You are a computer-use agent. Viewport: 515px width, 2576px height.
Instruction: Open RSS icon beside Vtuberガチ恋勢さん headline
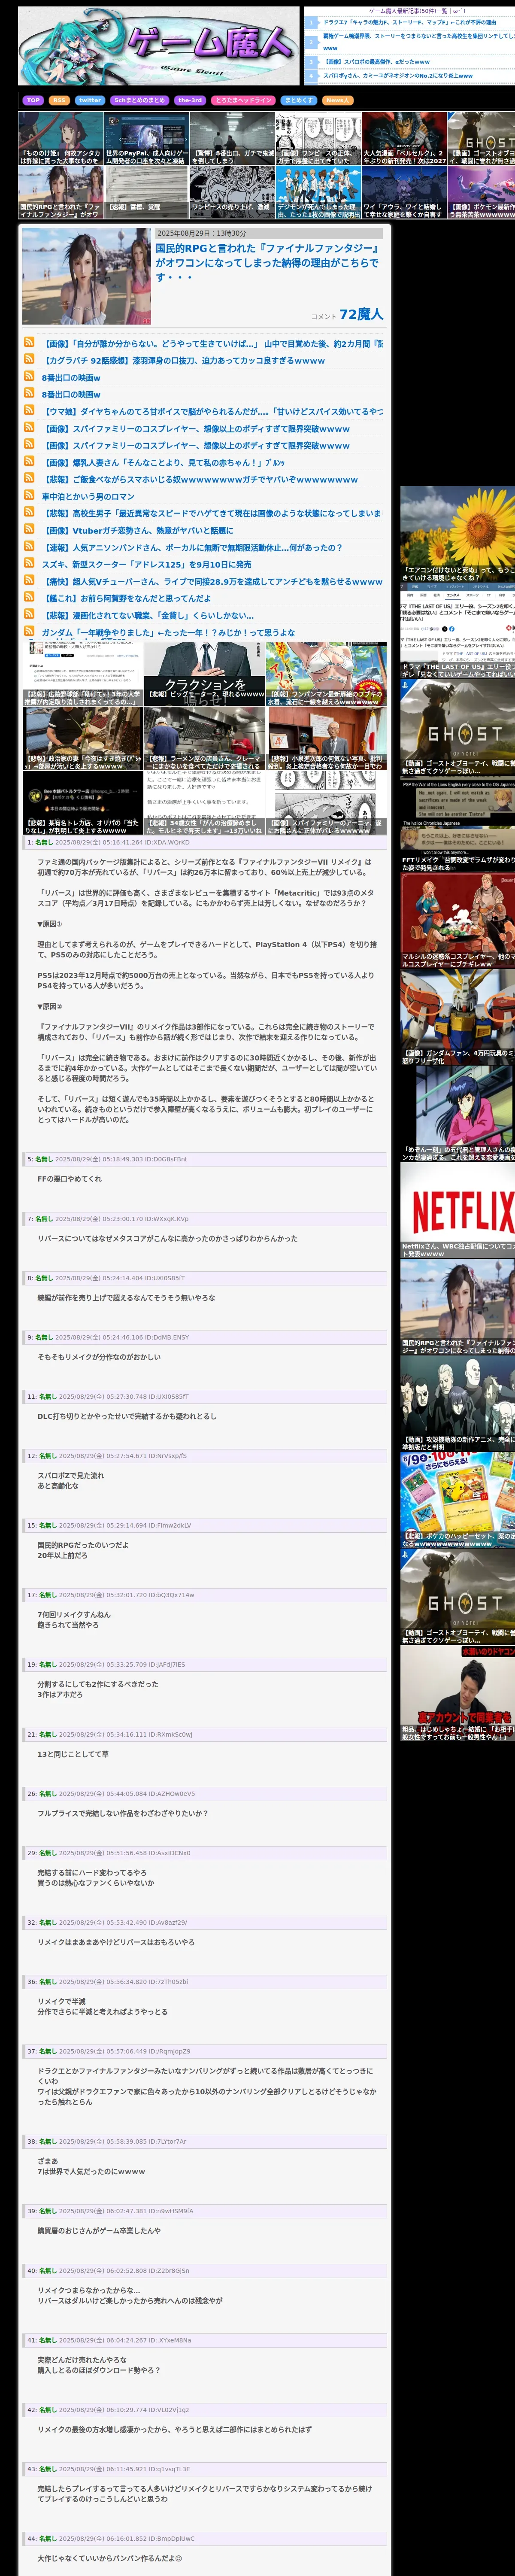tap(29, 529)
